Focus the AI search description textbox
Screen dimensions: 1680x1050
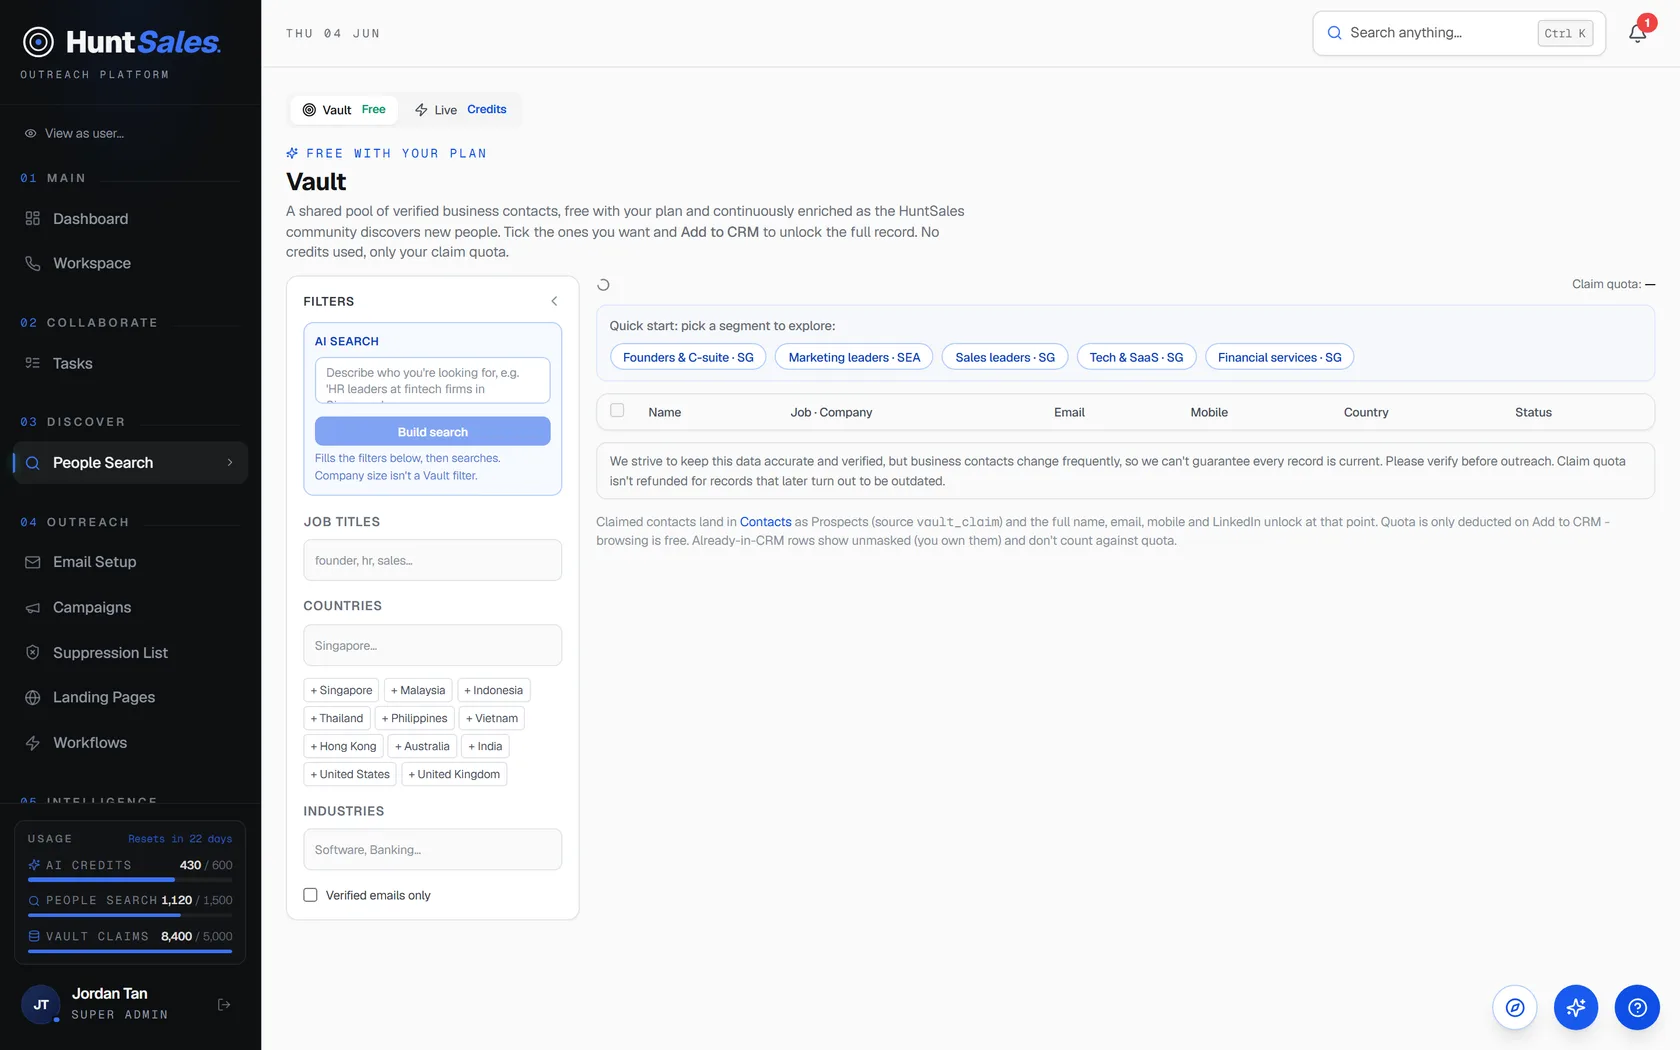coord(432,380)
